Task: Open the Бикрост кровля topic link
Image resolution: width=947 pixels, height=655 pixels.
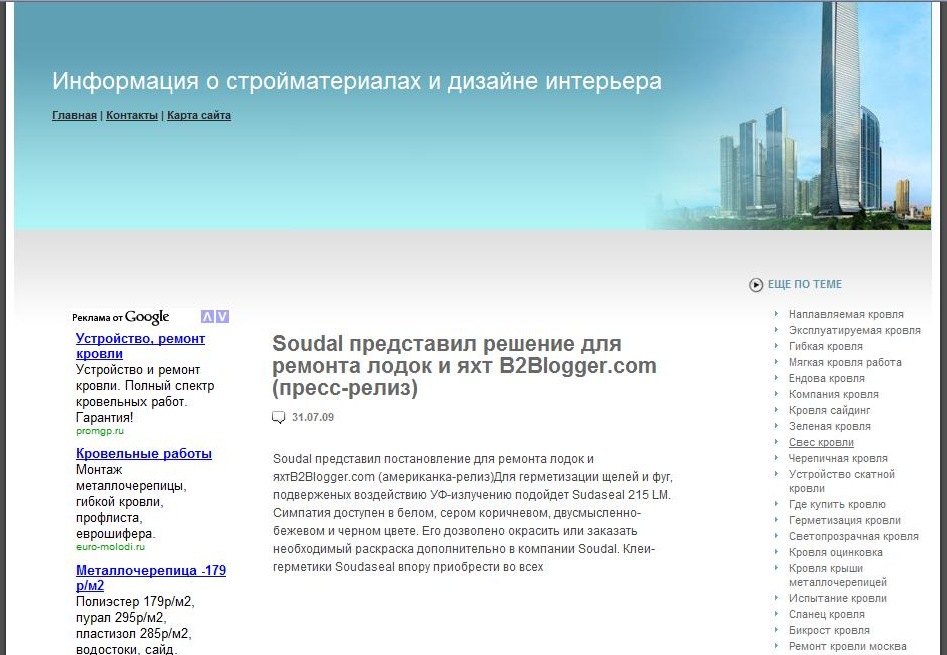Action: [829, 630]
